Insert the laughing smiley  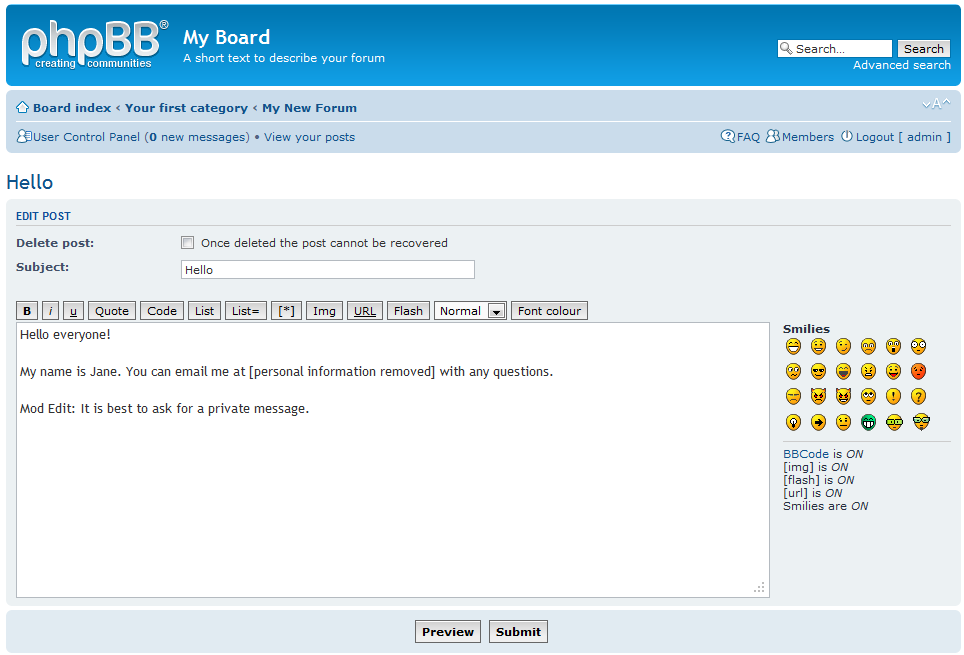[x=844, y=371]
